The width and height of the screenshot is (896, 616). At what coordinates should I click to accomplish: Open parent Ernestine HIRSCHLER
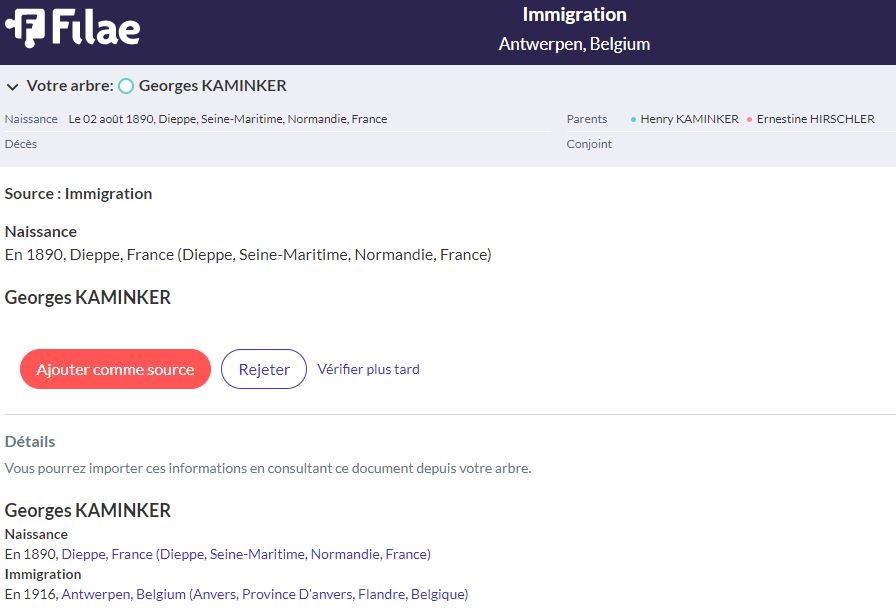coord(815,119)
